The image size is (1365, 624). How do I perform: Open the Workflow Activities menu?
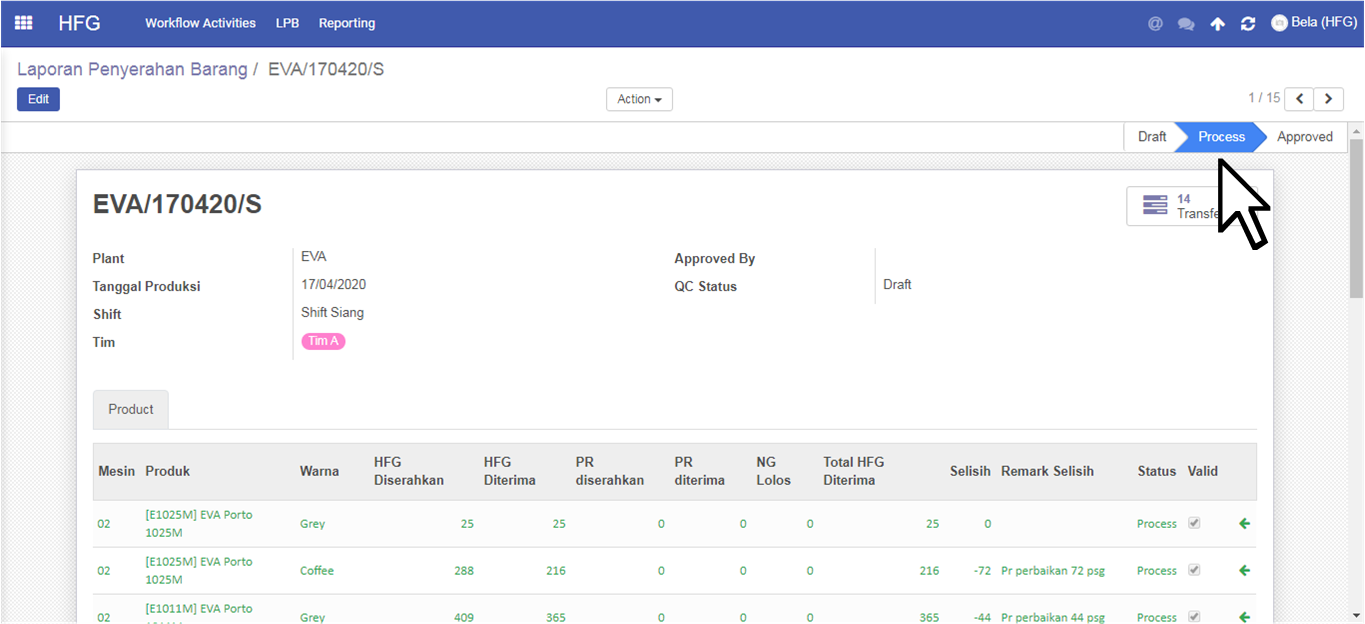(x=200, y=23)
